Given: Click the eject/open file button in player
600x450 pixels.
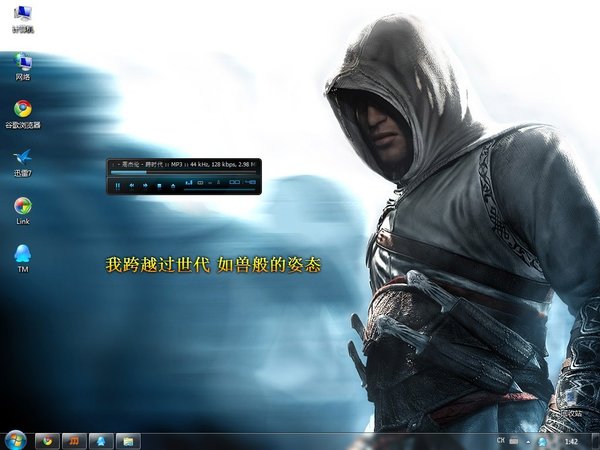Looking at the screenshot, I should (x=173, y=185).
